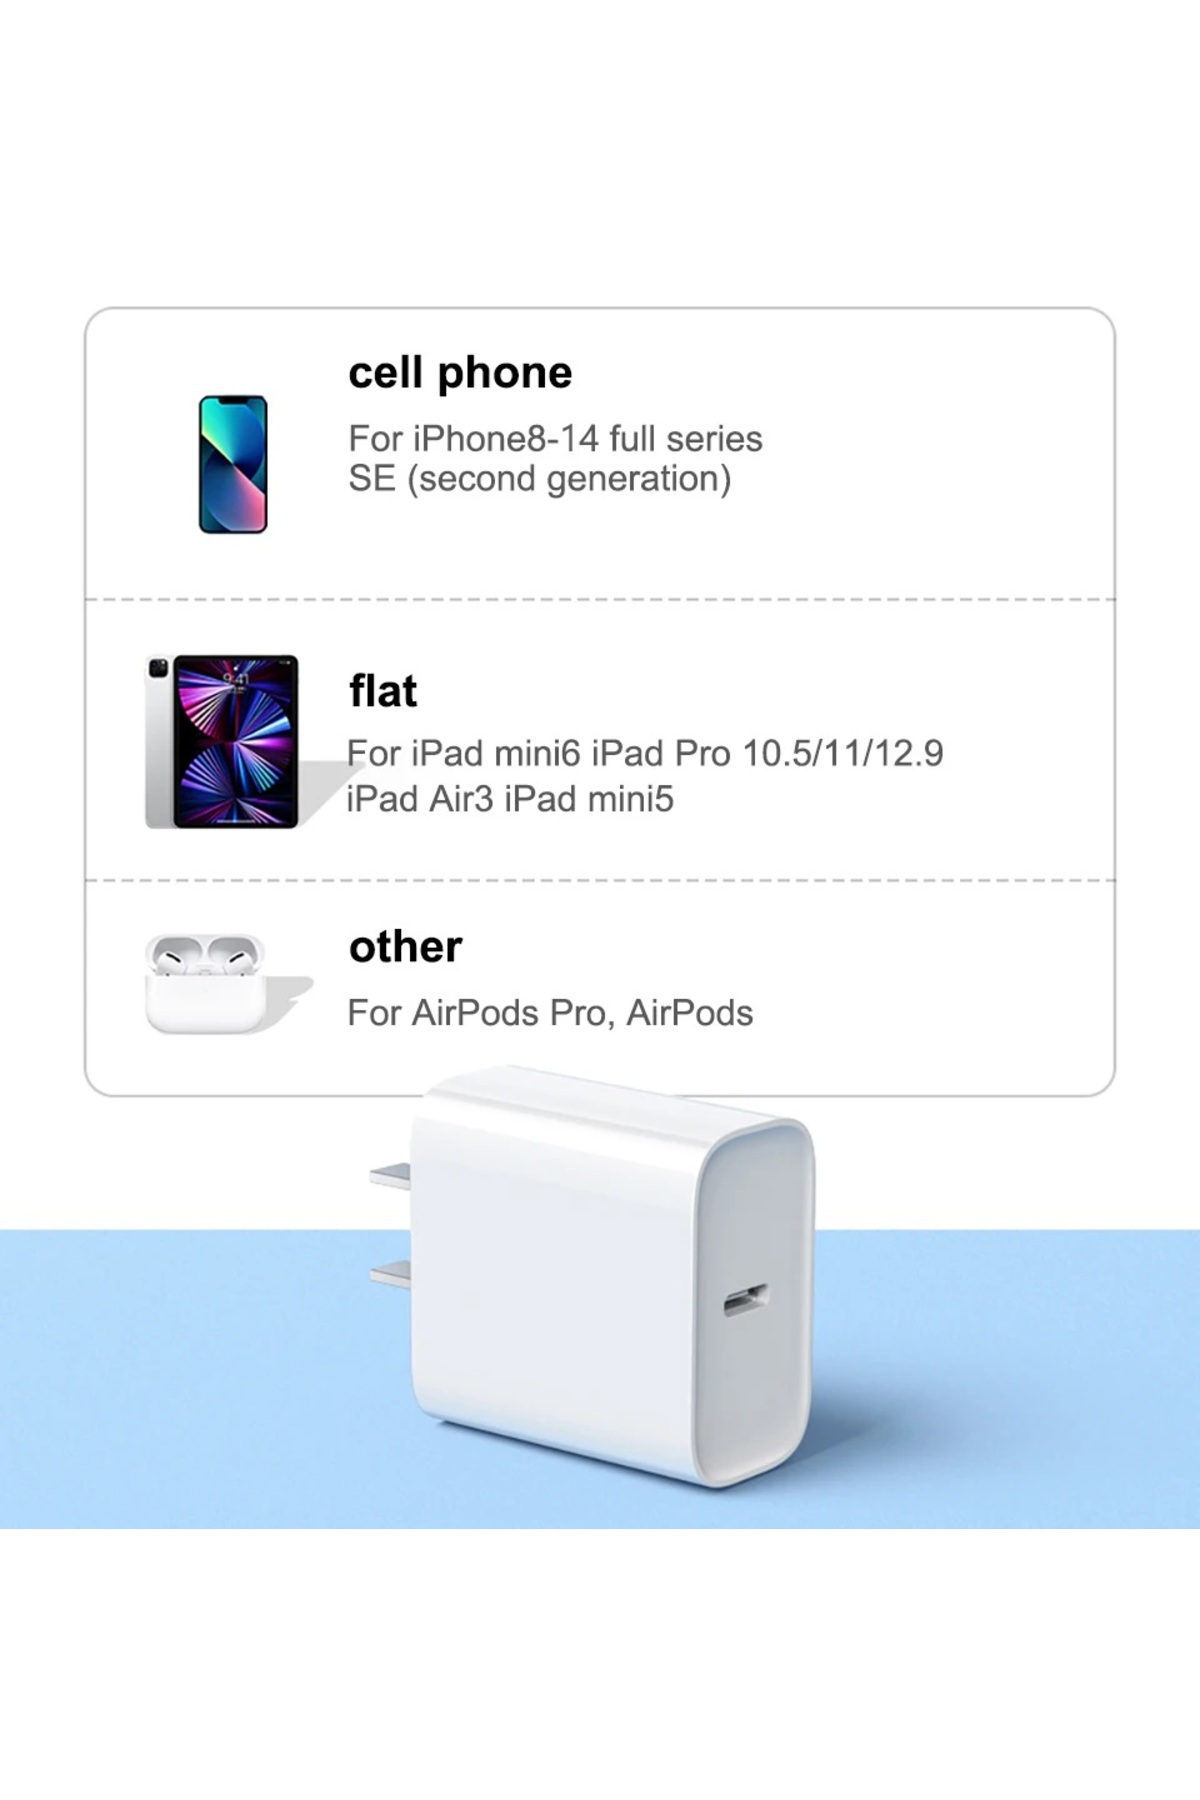Click the lower charger plug prong

(390, 1273)
